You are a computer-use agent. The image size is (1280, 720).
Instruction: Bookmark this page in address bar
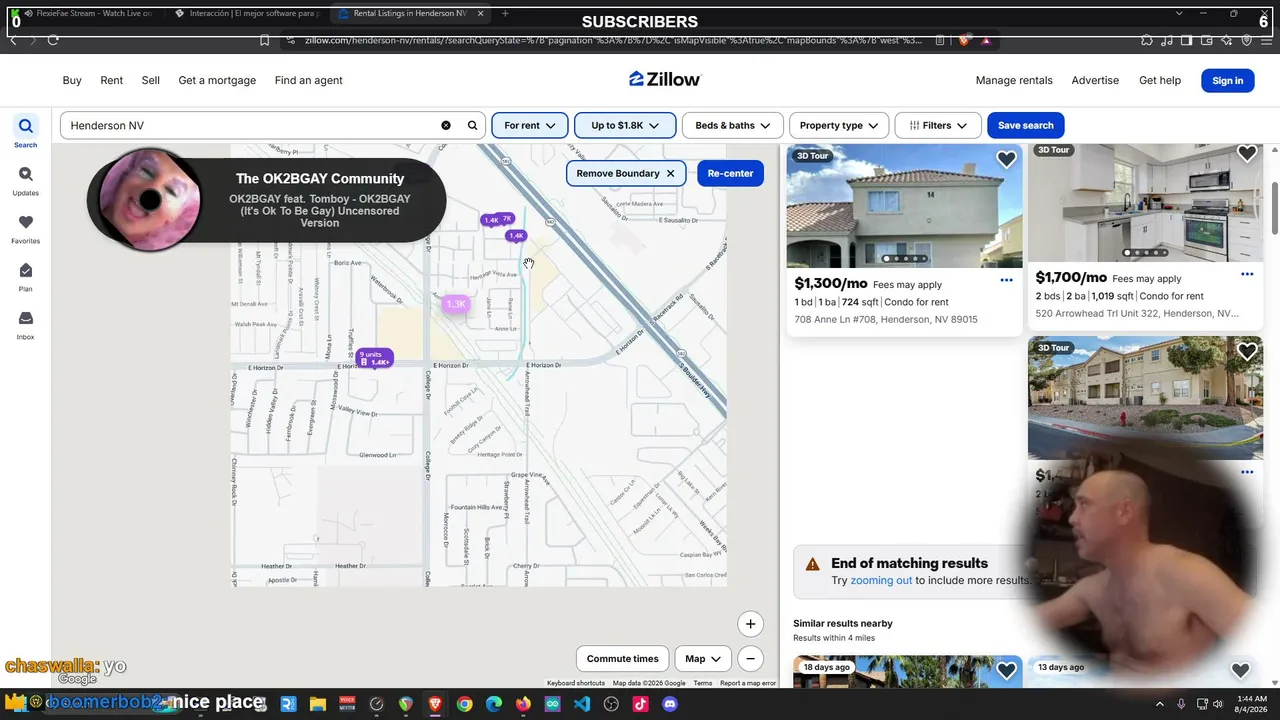264,40
